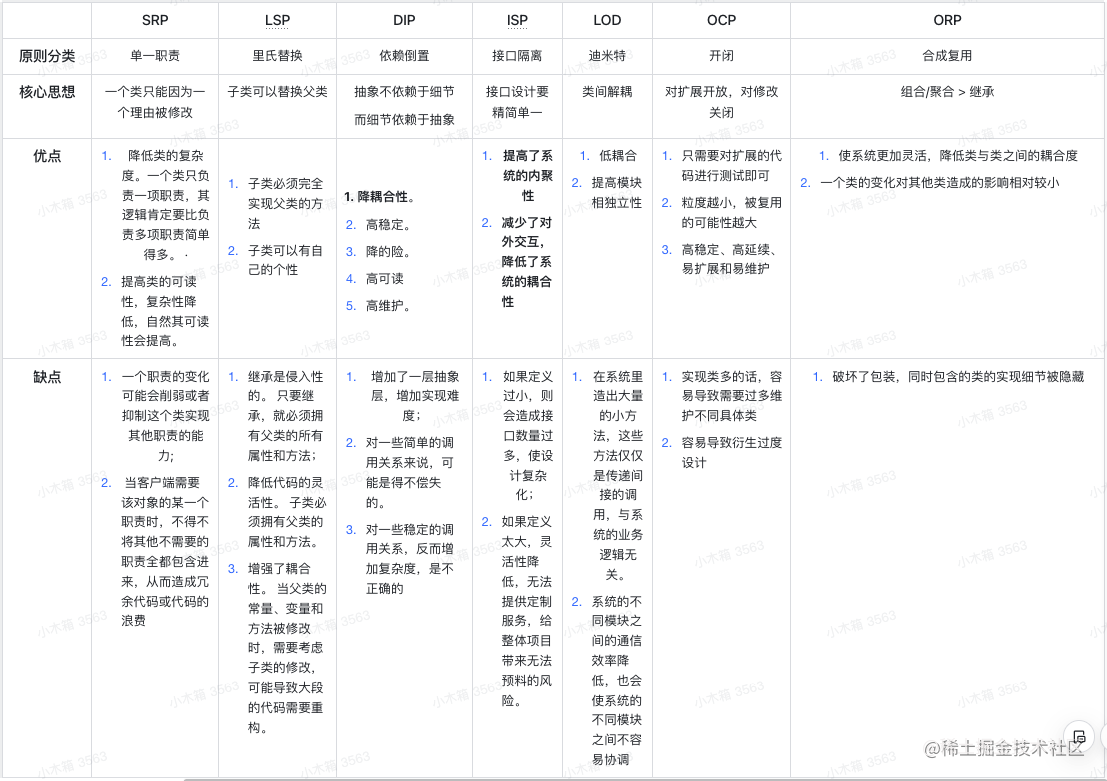Select the 核心思想 row label

click(x=47, y=92)
